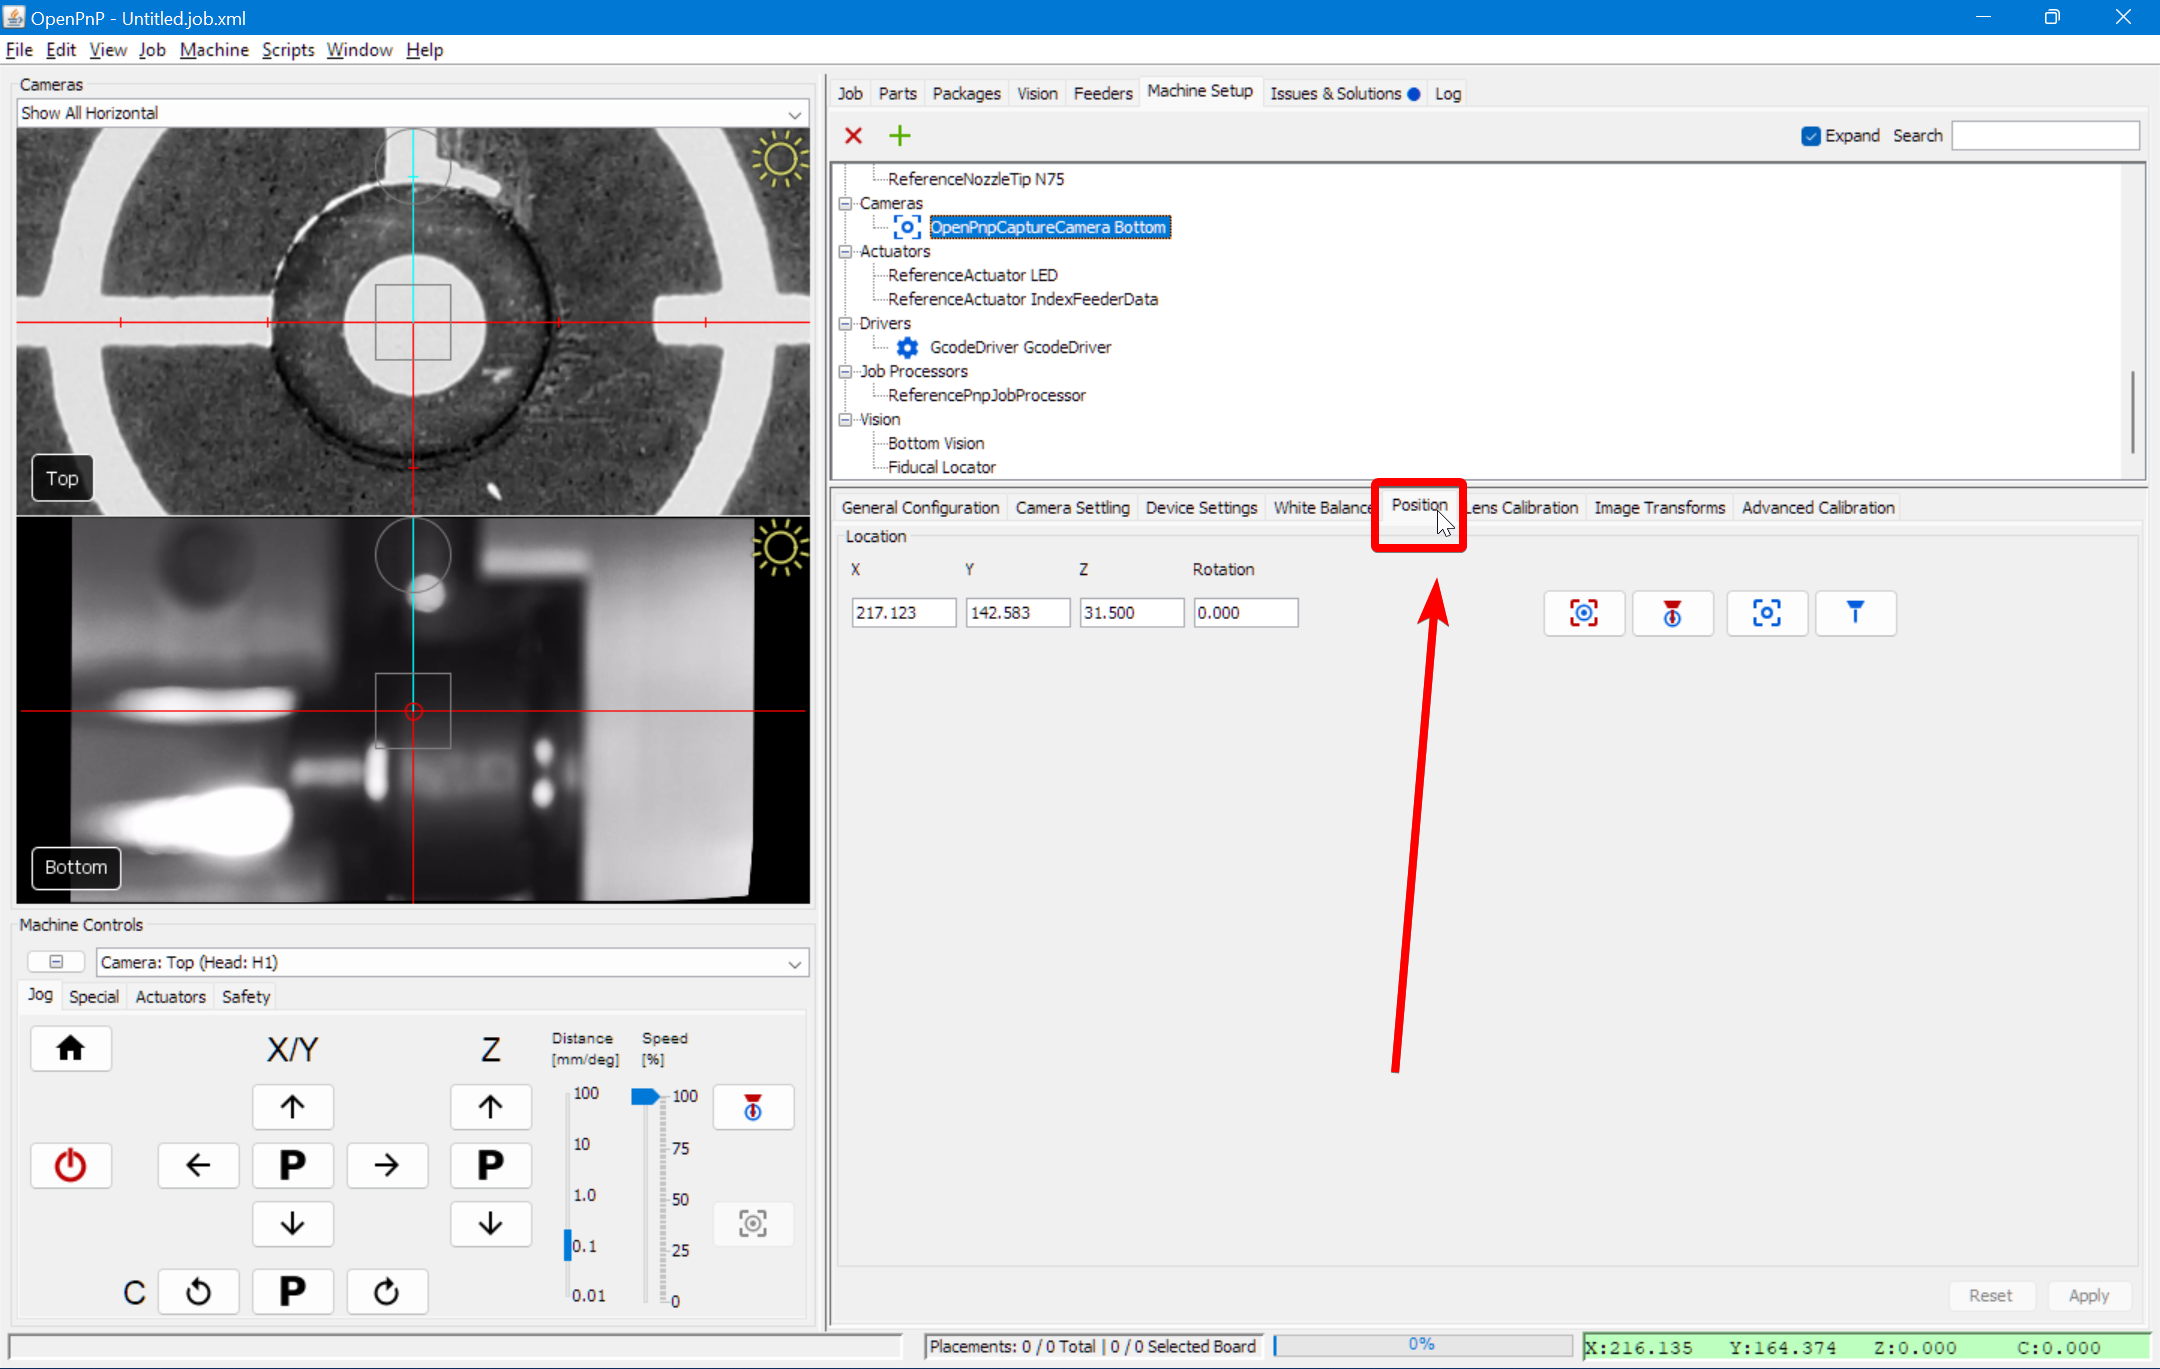Open the Show All Horizontal camera dropdown
The image size is (2160, 1369).
coord(793,112)
